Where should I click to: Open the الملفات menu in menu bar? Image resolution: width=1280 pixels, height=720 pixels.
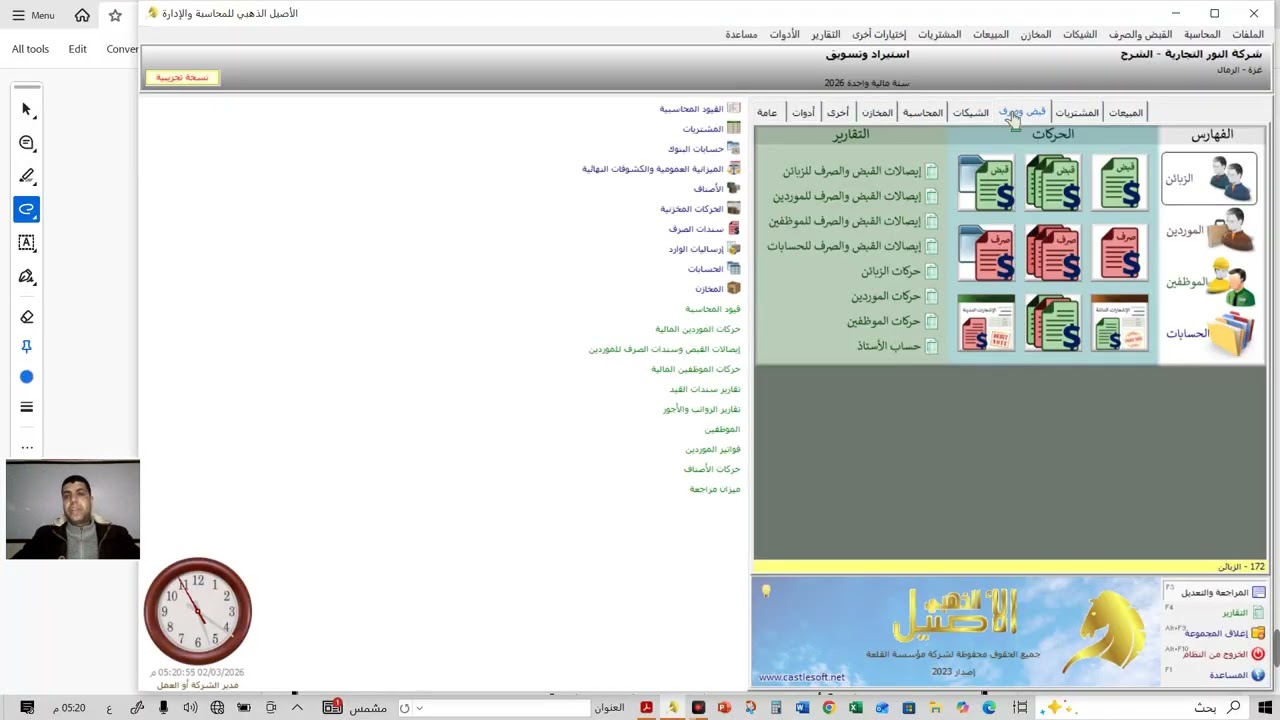point(1248,34)
